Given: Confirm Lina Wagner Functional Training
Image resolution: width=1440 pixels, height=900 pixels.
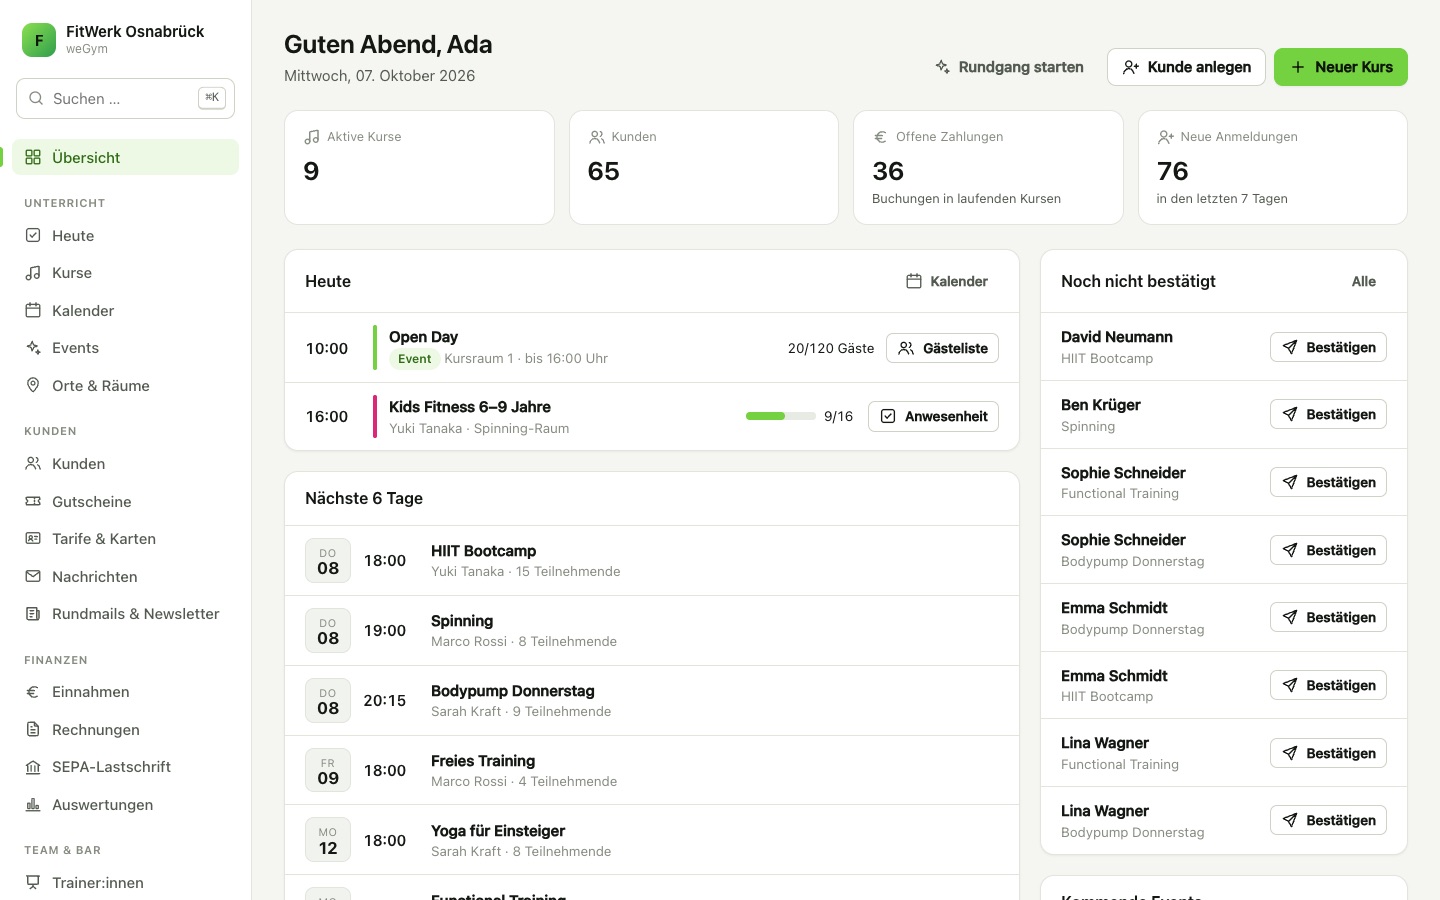Looking at the screenshot, I should (x=1328, y=753).
